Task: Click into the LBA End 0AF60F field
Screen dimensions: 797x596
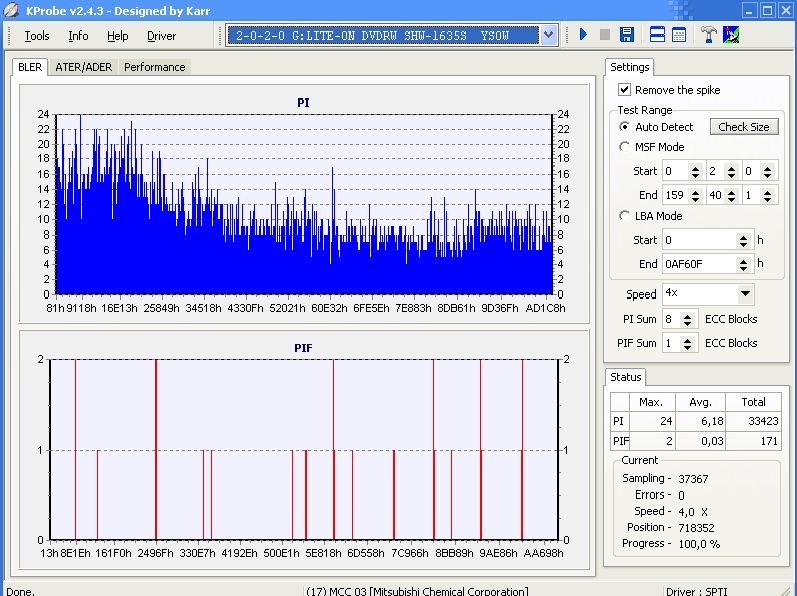Action: [699, 264]
